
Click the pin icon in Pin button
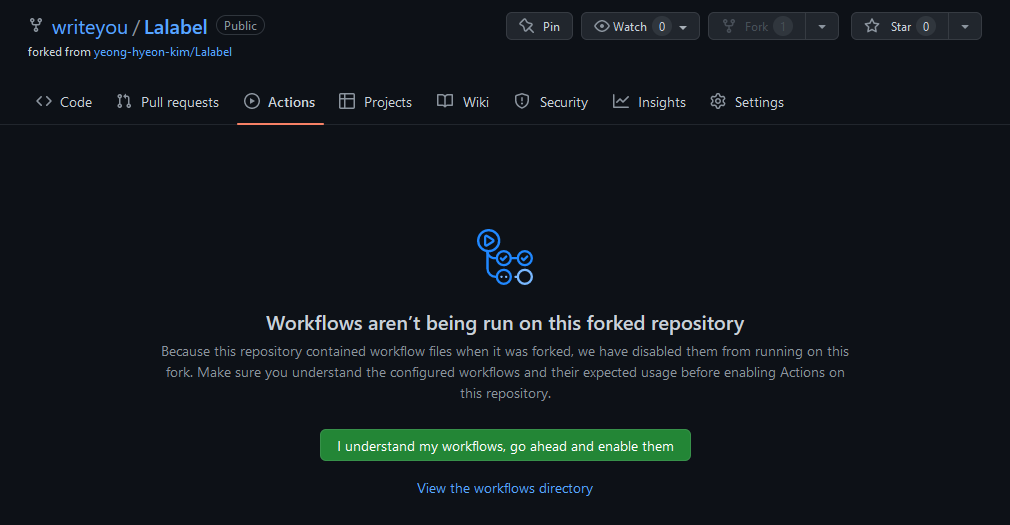click(x=527, y=26)
